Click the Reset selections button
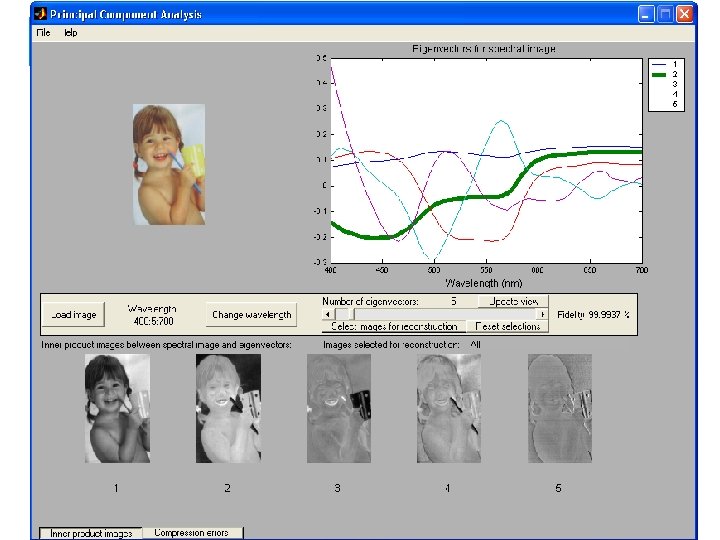Viewport: 720px width, 540px height. [x=507, y=326]
